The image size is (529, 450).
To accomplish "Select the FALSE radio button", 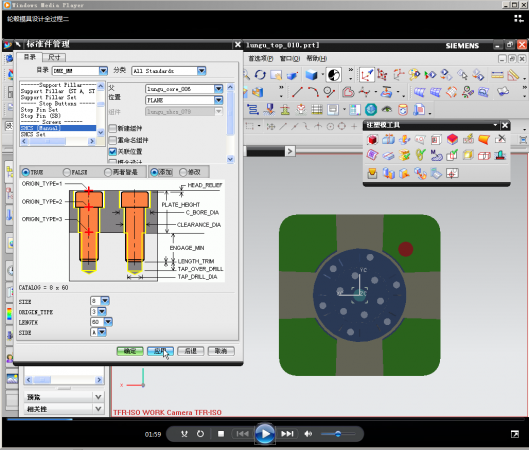I will 66,172.
